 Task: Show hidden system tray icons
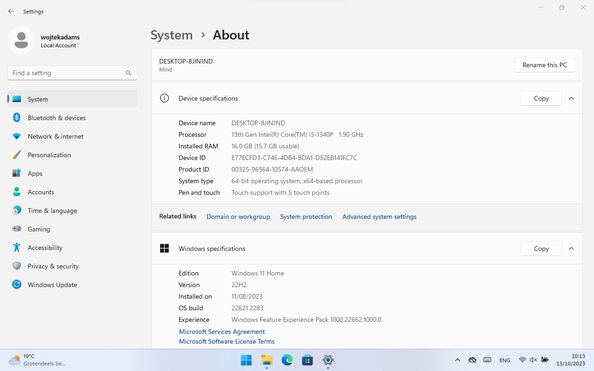(x=457, y=360)
